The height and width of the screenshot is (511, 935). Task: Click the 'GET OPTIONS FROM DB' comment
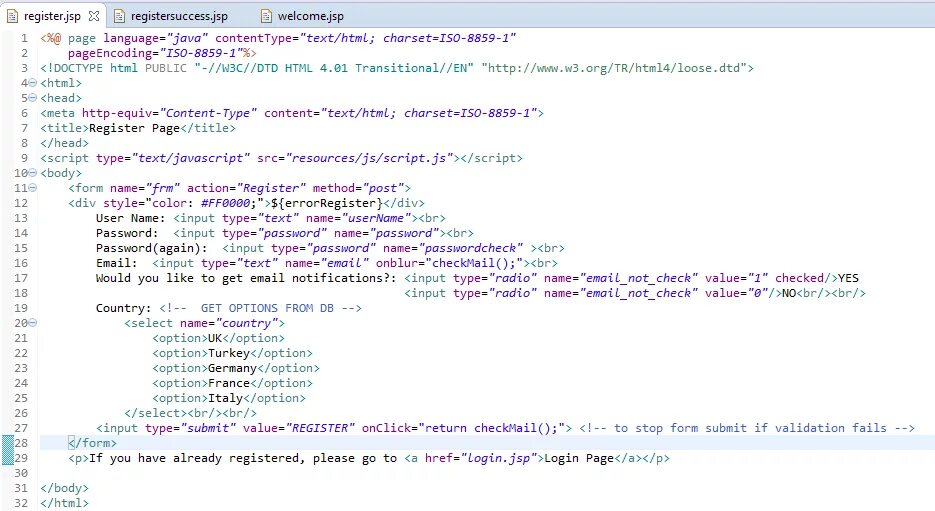pos(261,308)
